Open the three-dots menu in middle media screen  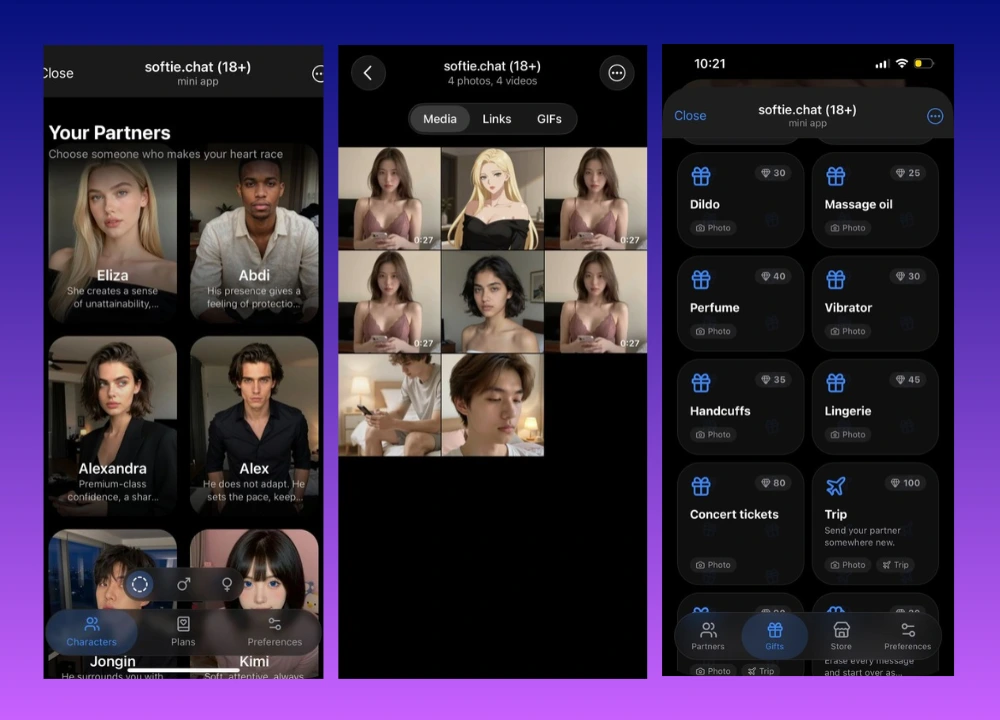click(617, 73)
